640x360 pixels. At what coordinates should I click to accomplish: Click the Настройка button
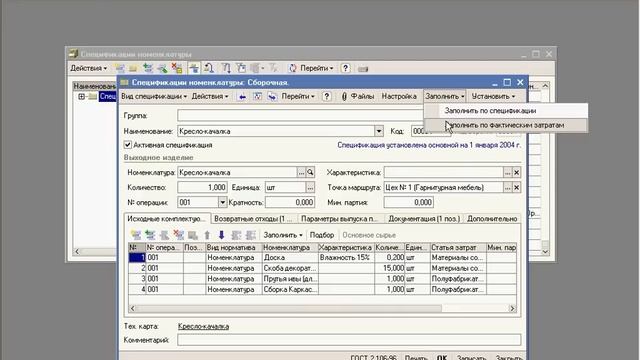(x=399, y=97)
